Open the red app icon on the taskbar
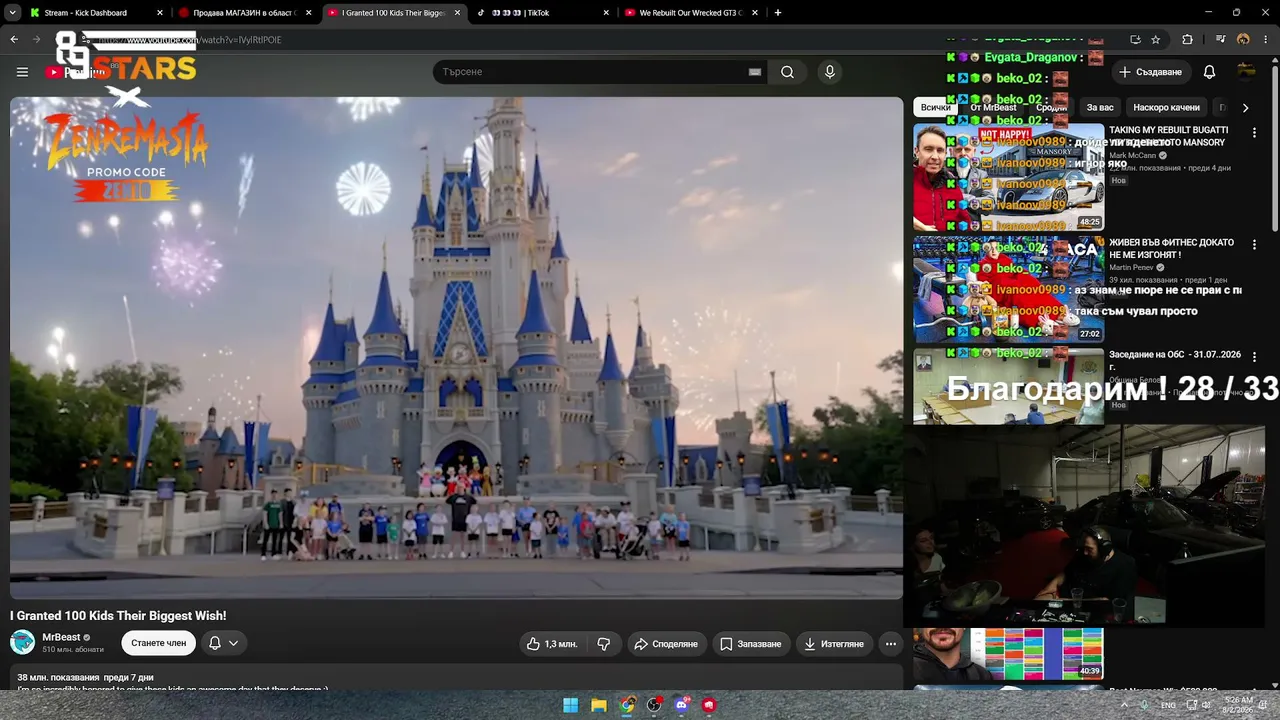Viewport: 1280px width, 720px height. click(709, 705)
